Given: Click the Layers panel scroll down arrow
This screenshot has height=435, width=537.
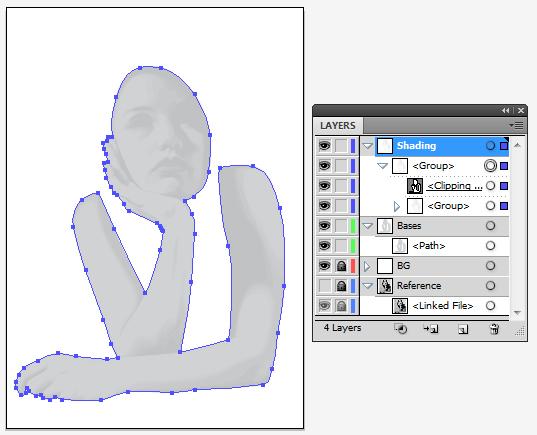Looking at the screenshot, I should click(517, 312).
